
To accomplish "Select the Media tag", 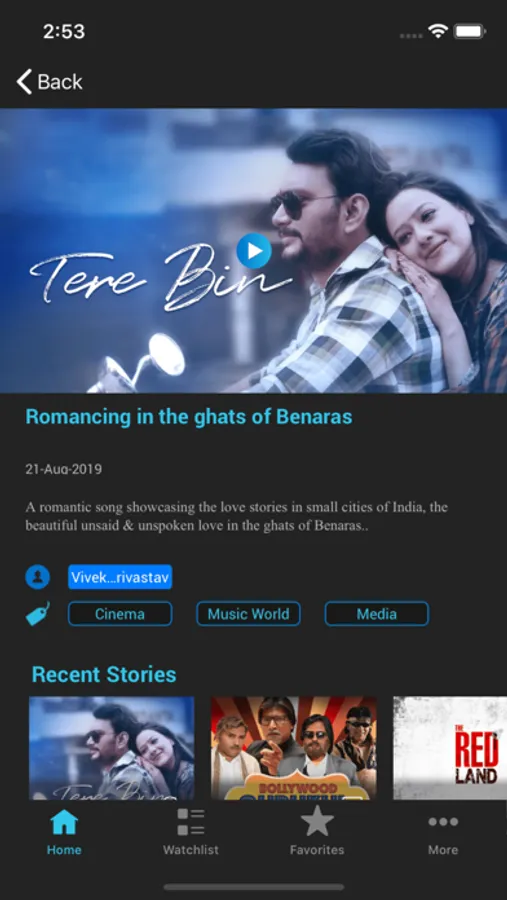I will point(377,614).
